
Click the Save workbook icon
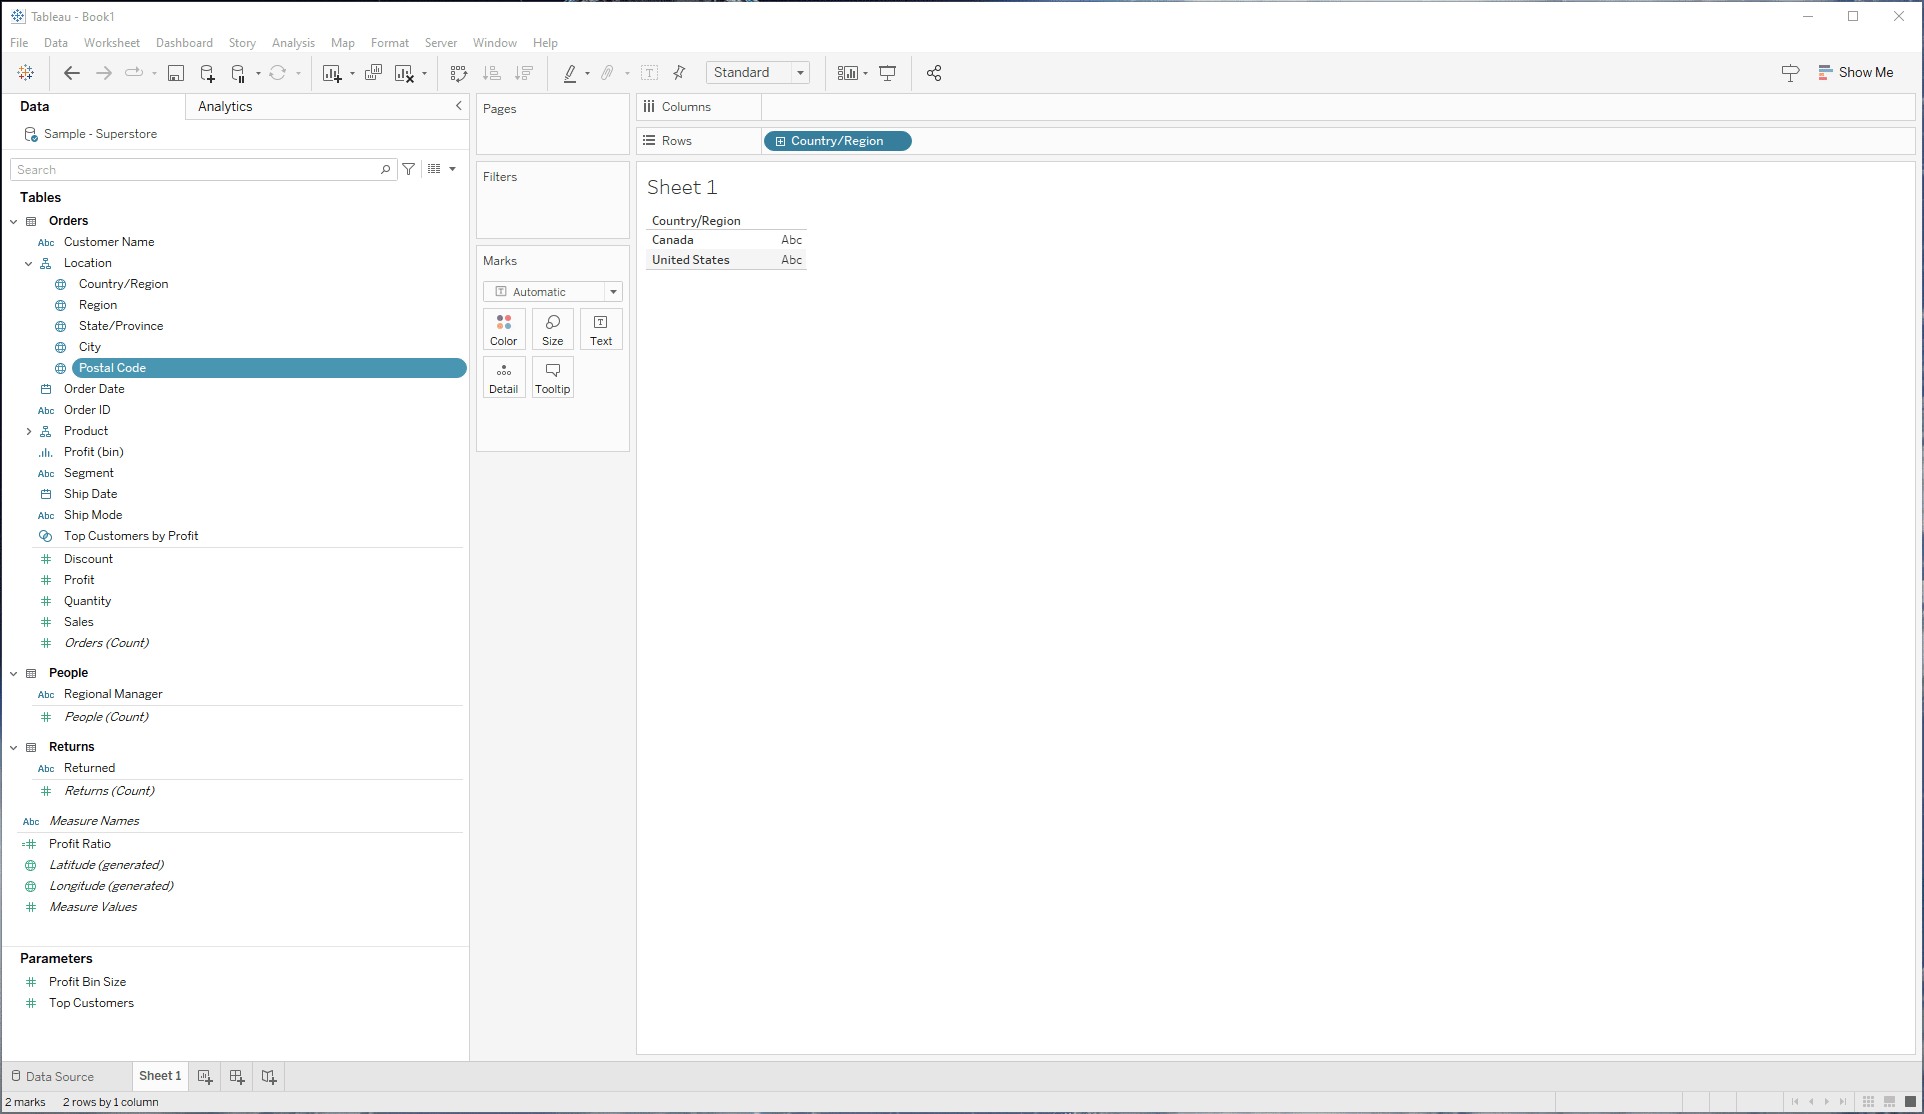point(175,73)
